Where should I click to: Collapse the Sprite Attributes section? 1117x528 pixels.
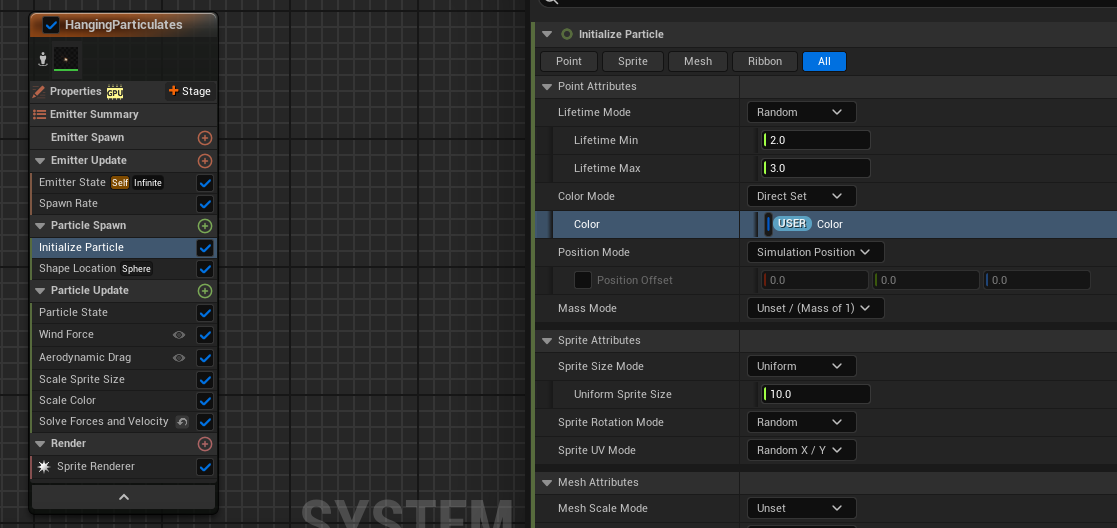pyautogui.click(x=547, y=341)
